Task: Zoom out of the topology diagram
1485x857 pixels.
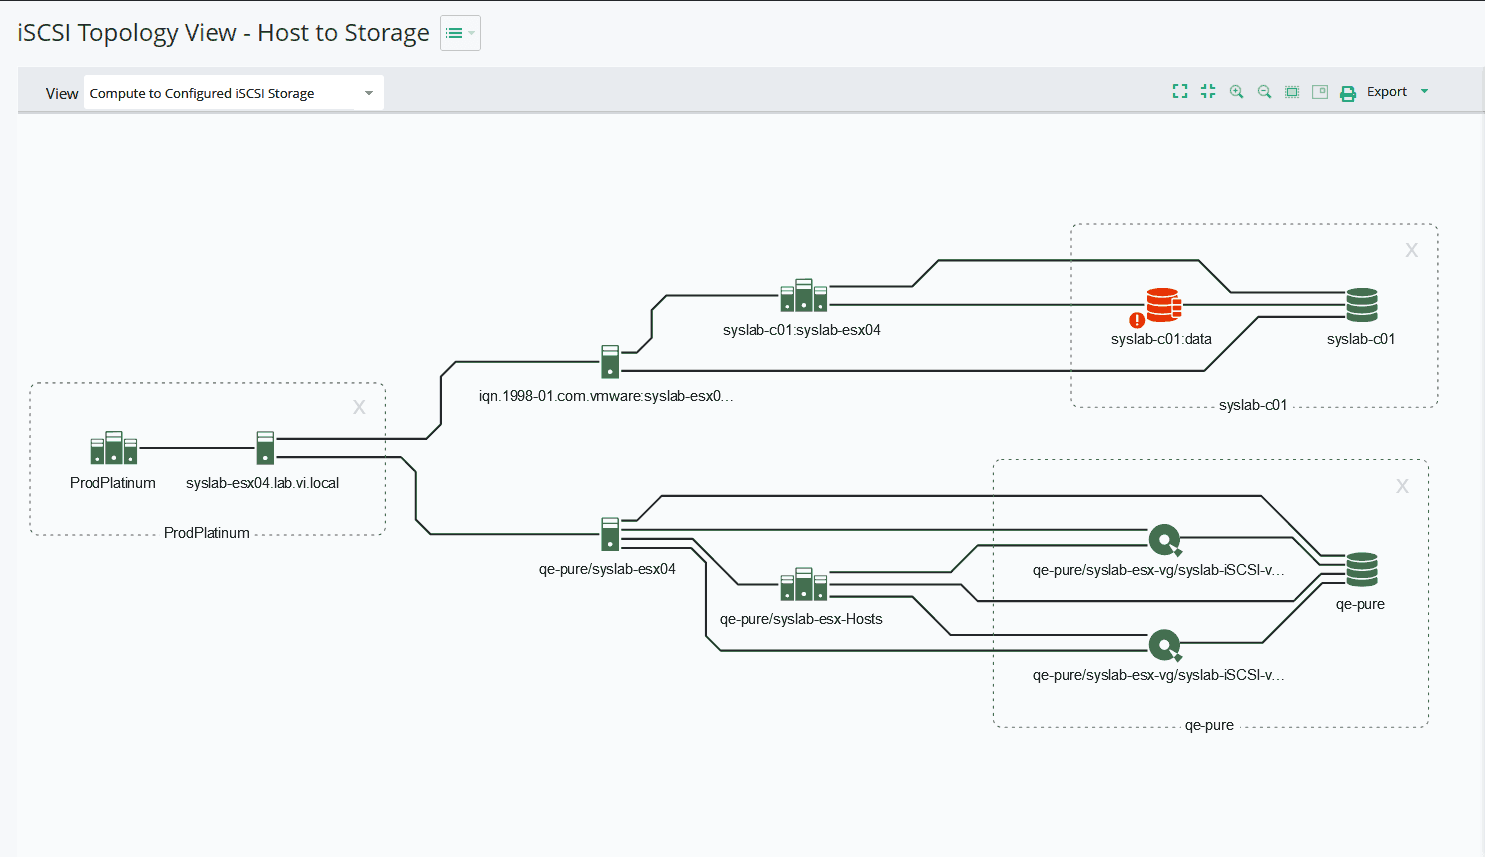Action: [1264, 91]
